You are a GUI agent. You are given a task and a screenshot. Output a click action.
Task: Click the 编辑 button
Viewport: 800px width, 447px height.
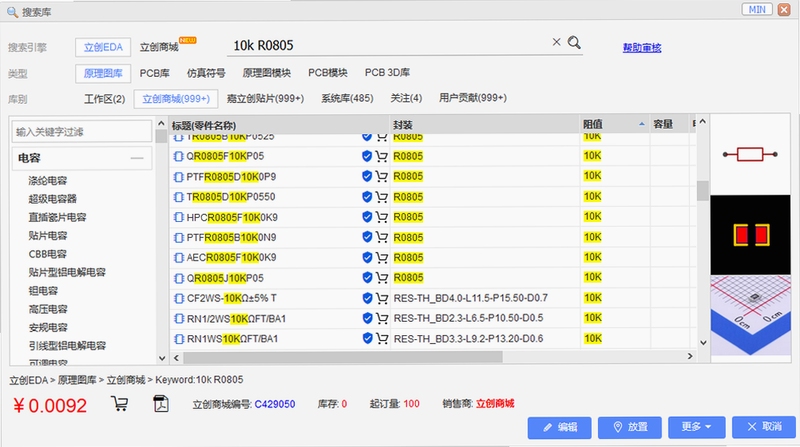(559, 428)
